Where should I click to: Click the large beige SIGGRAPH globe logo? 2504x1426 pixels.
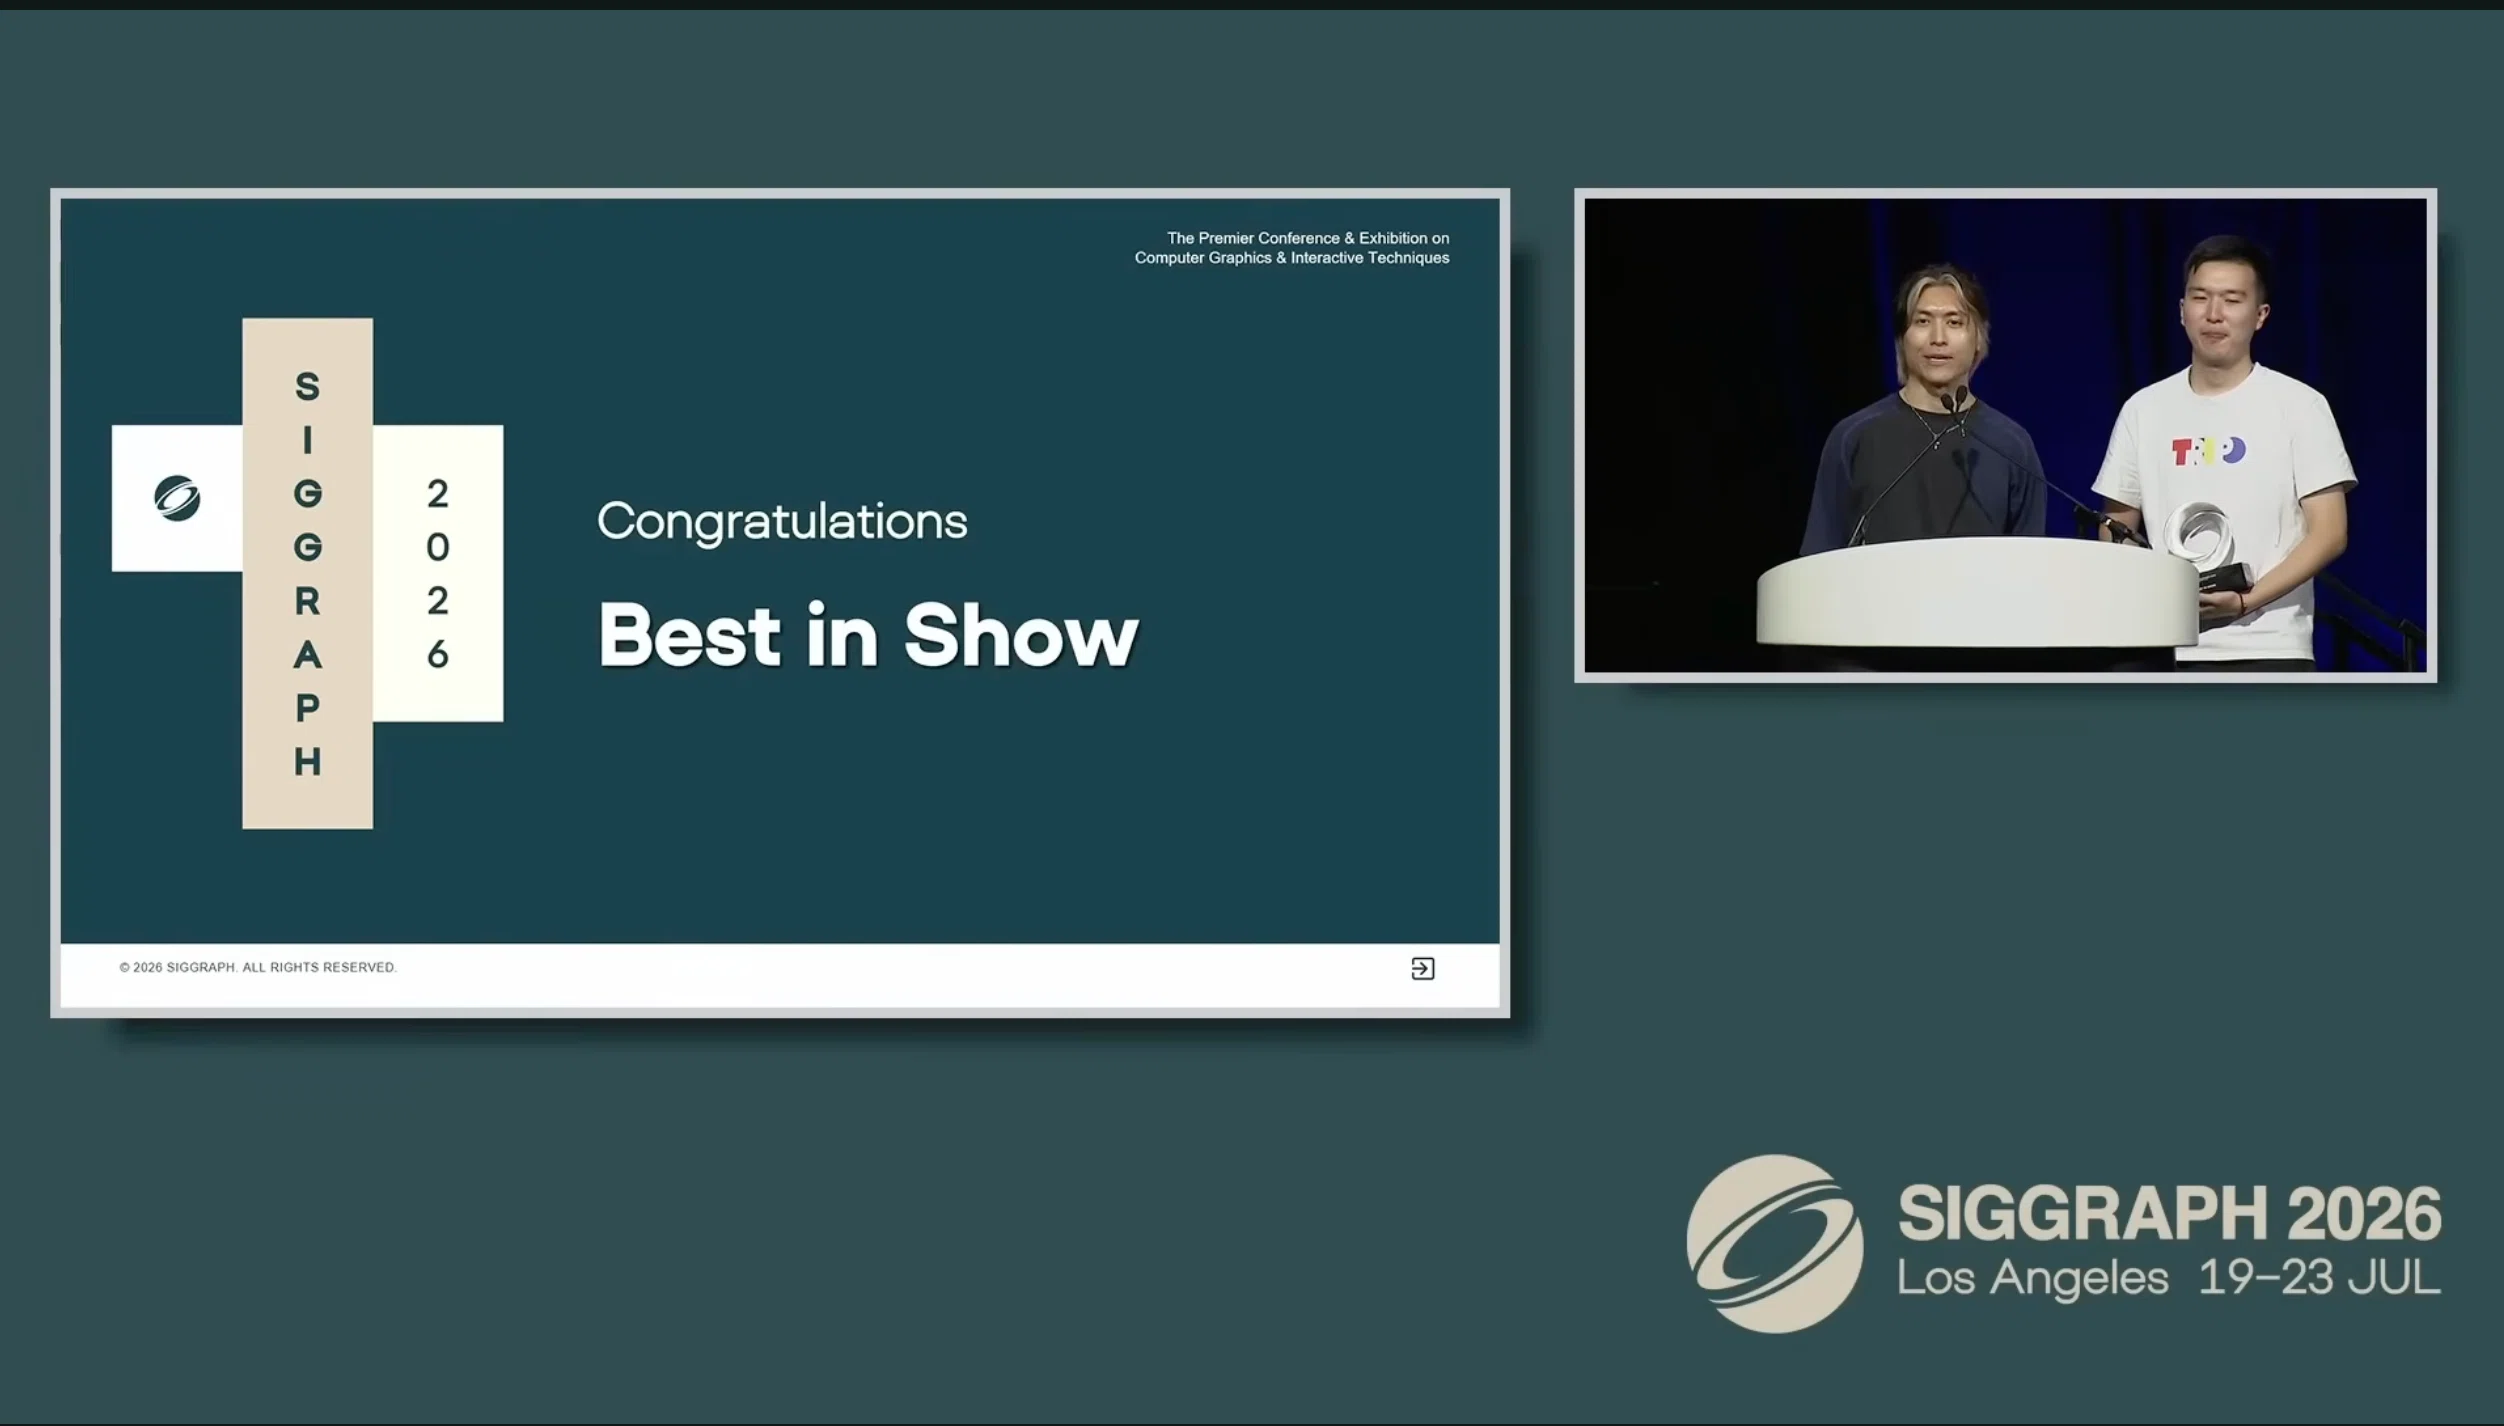[1775, 1244]
